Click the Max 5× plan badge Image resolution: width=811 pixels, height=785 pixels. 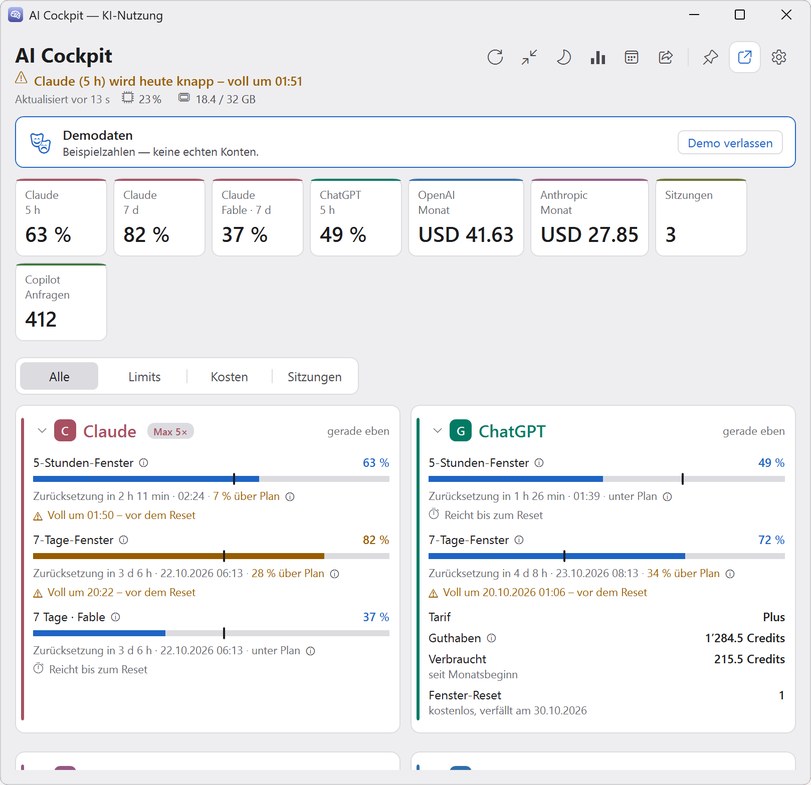170,431
